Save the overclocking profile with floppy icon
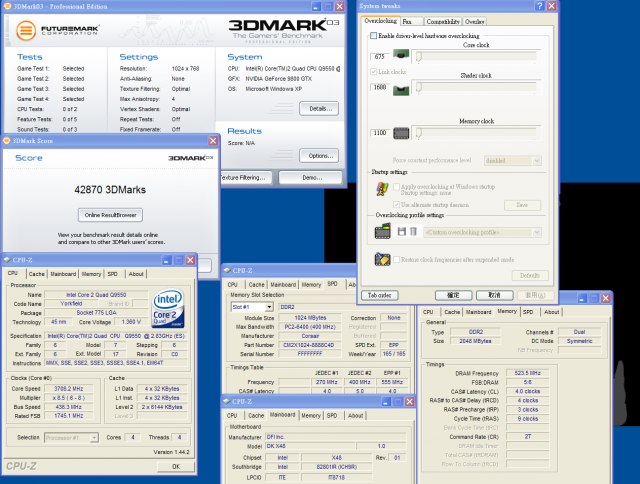The width and height of the screenshot is (640, 484). coord(402,232)
